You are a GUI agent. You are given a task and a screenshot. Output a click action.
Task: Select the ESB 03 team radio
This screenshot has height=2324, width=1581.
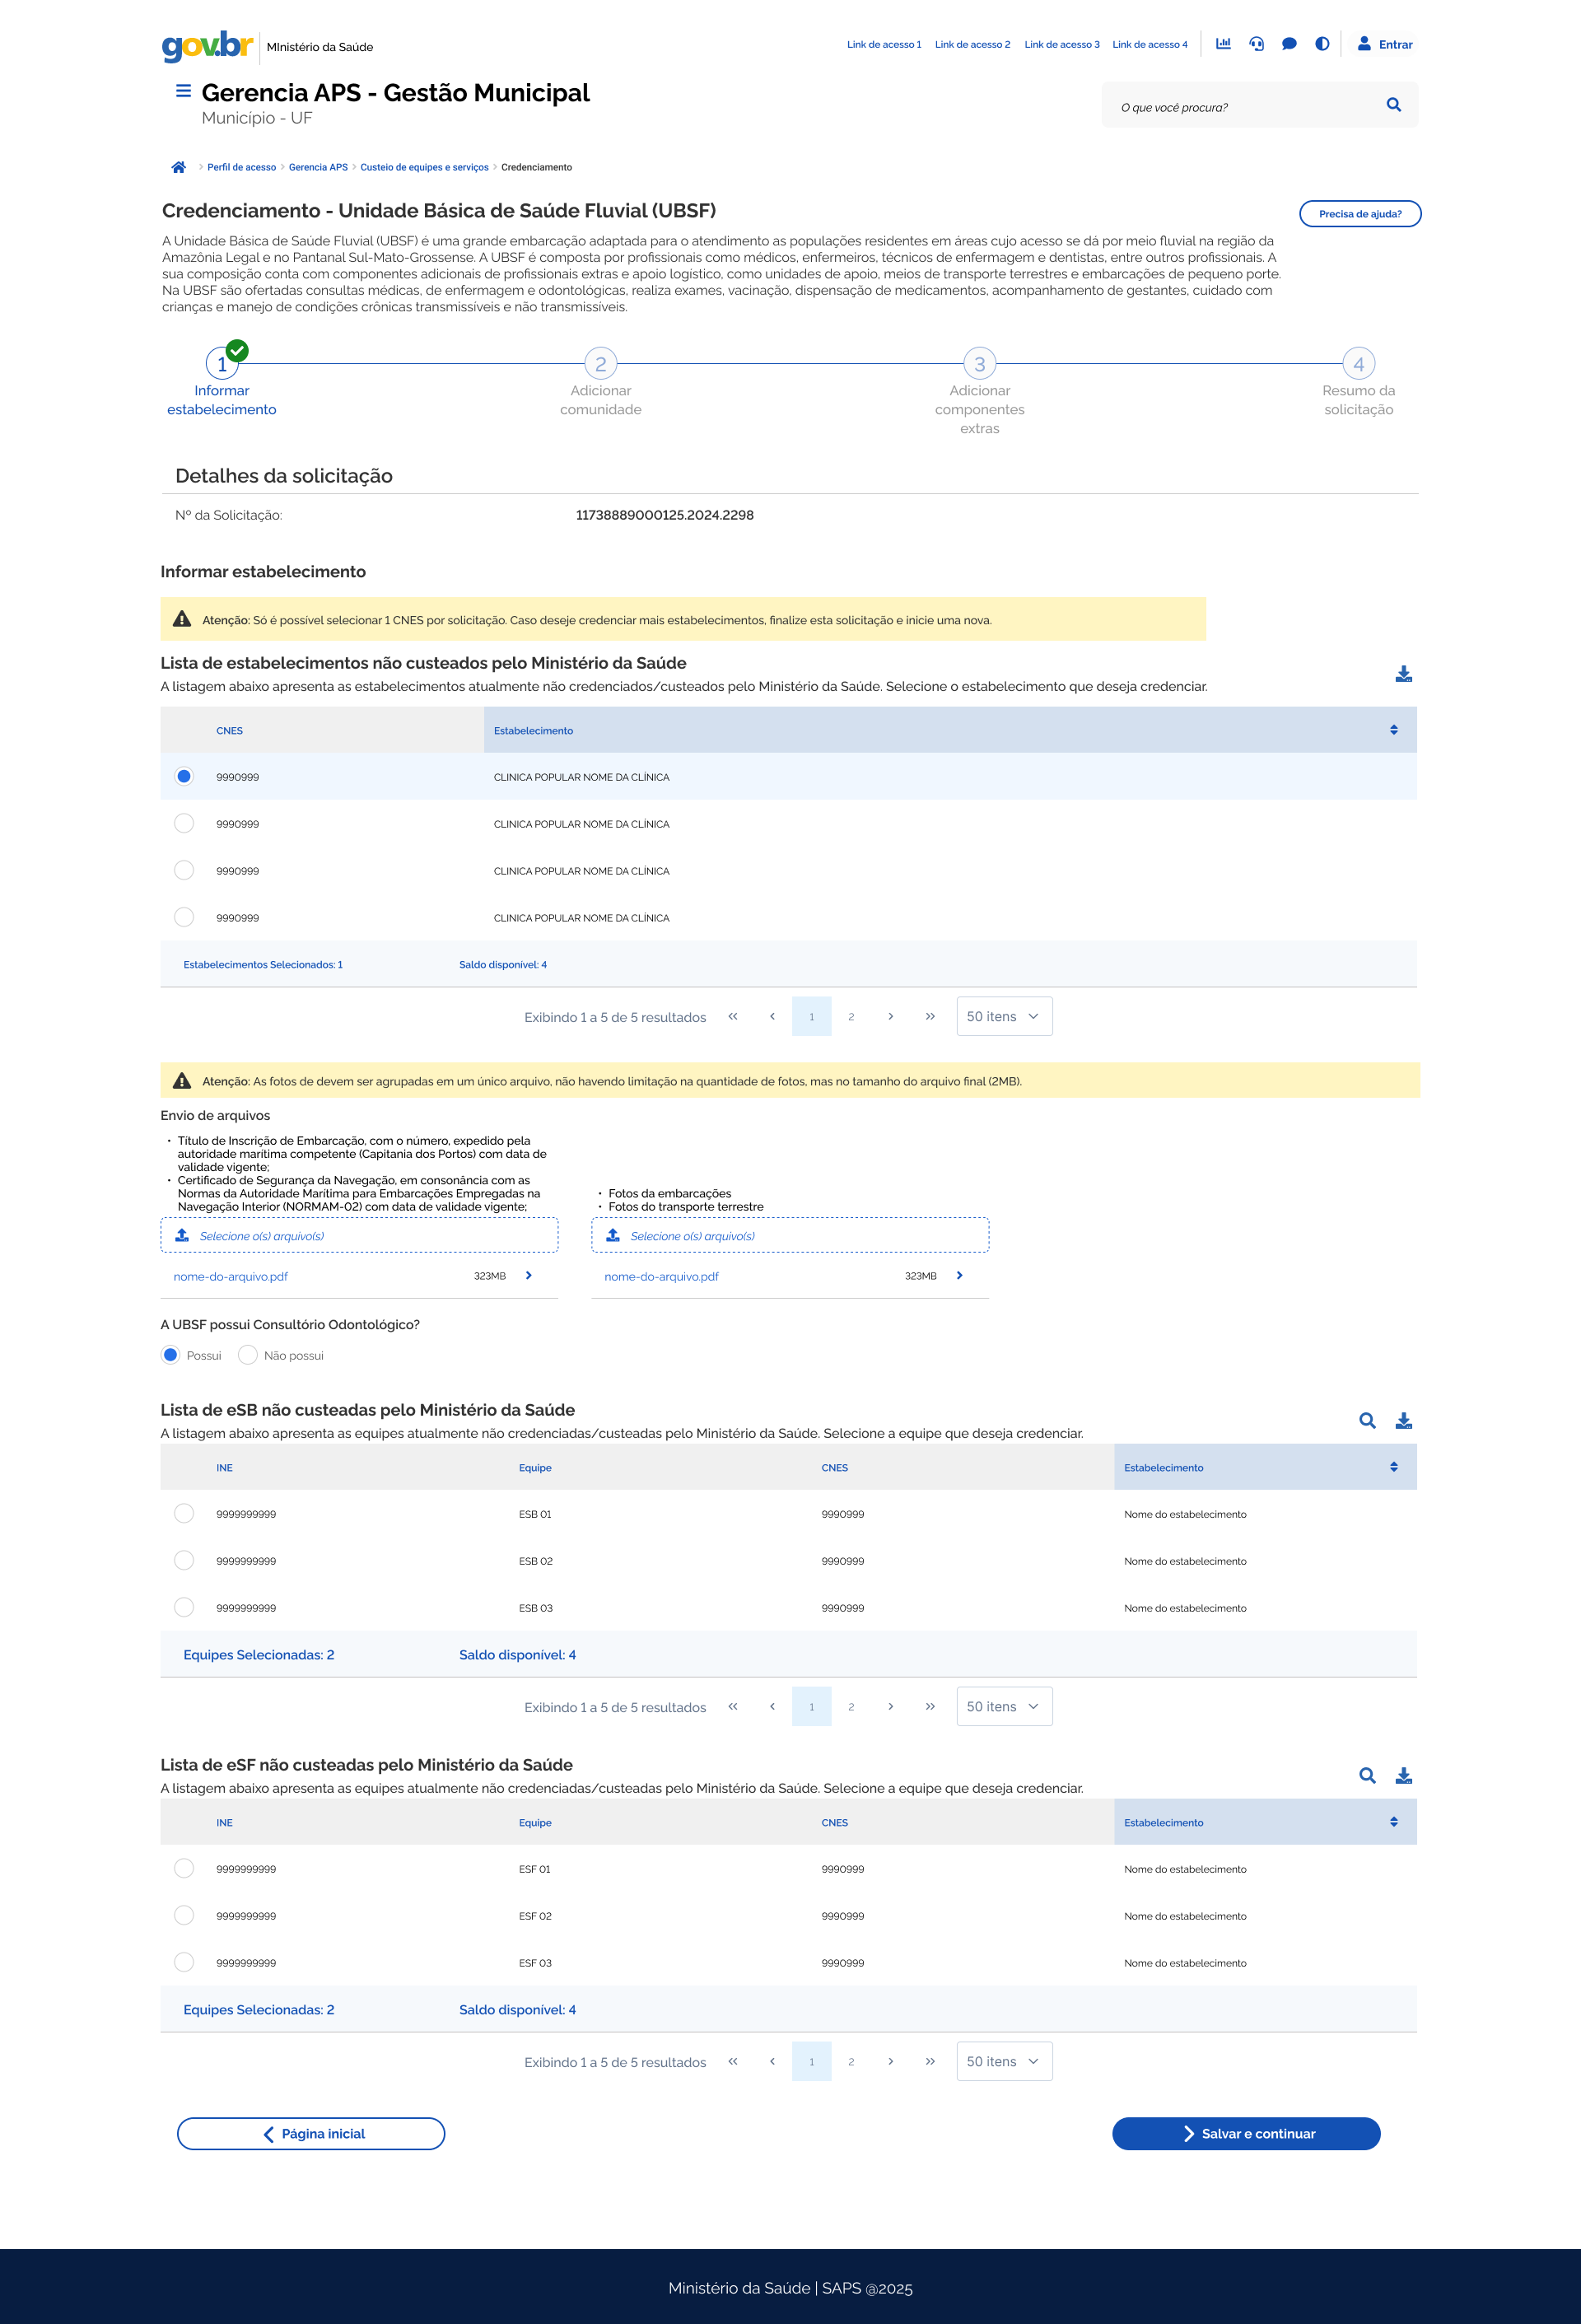pyautogui.click(x=184, y=1607)
